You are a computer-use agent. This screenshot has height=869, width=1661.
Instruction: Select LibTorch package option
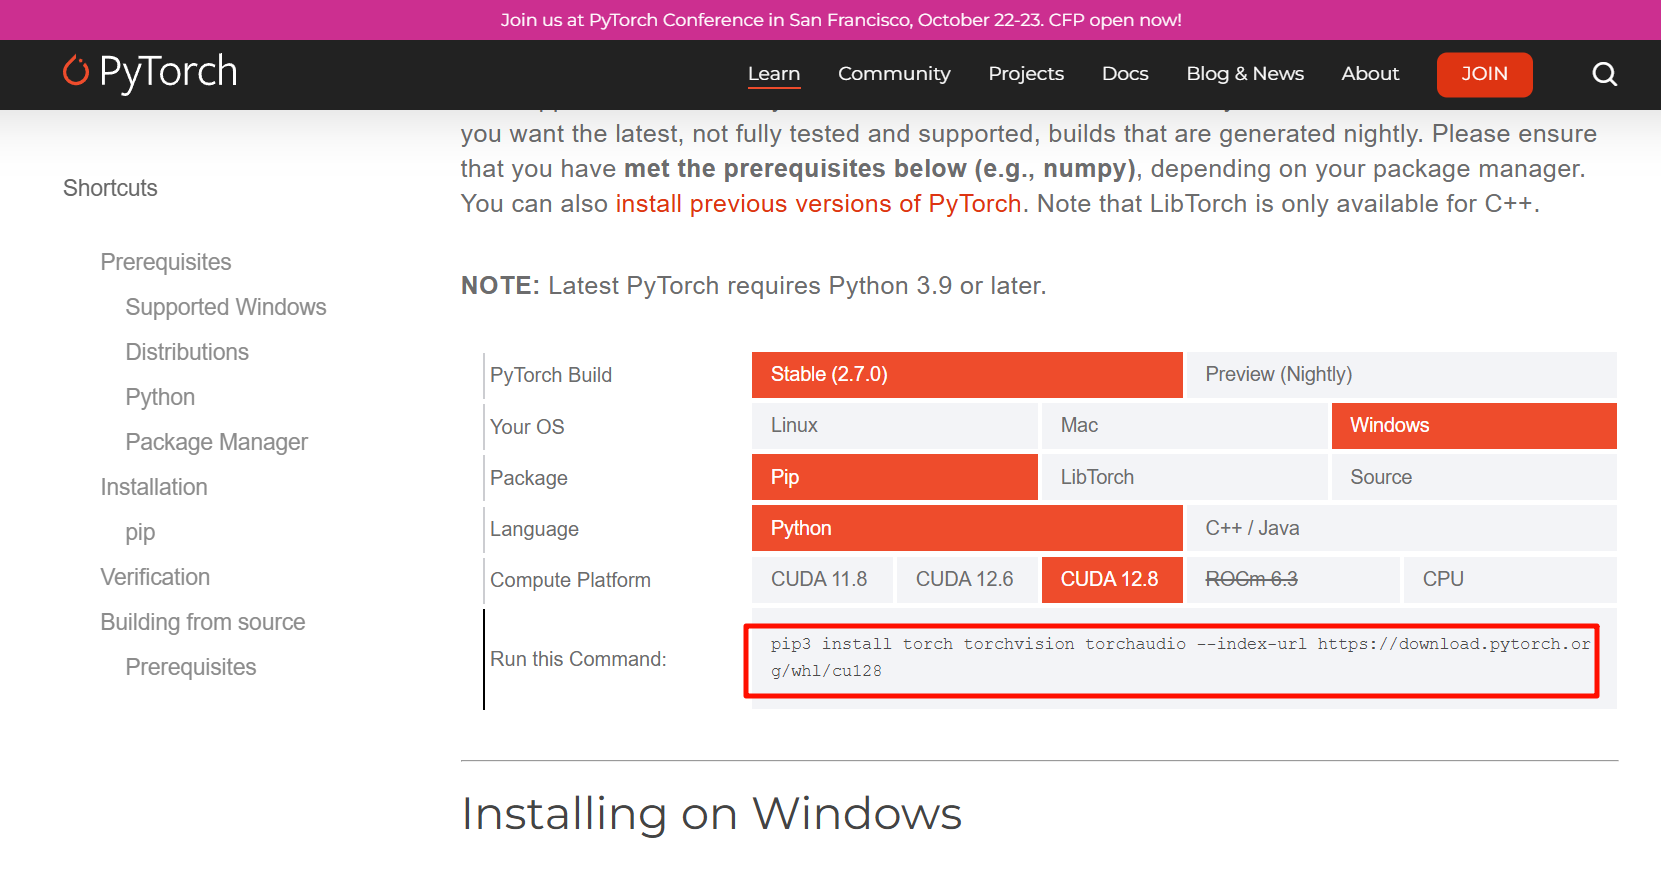pyautogui.click(x=1184, y=477)
